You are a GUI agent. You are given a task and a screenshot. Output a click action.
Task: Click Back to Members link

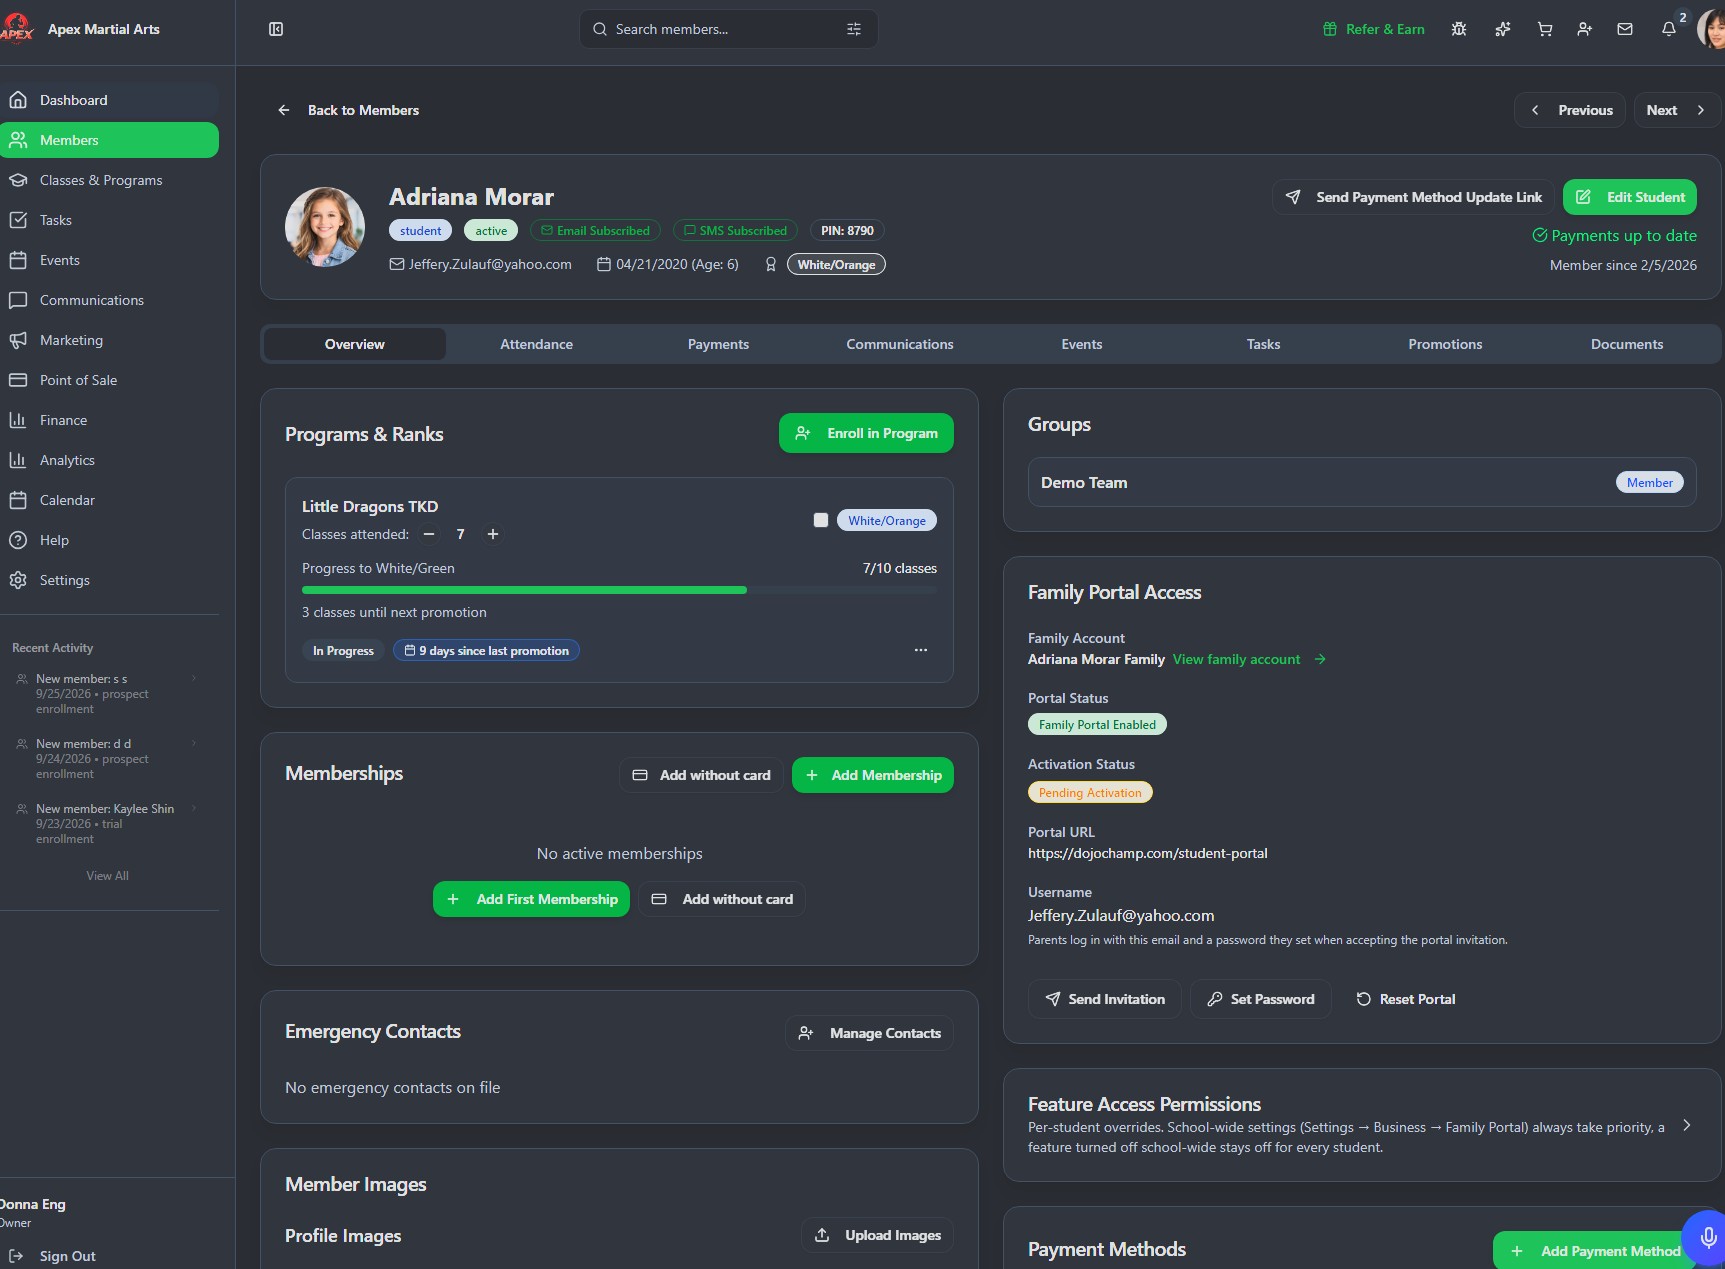click(349, 110)
